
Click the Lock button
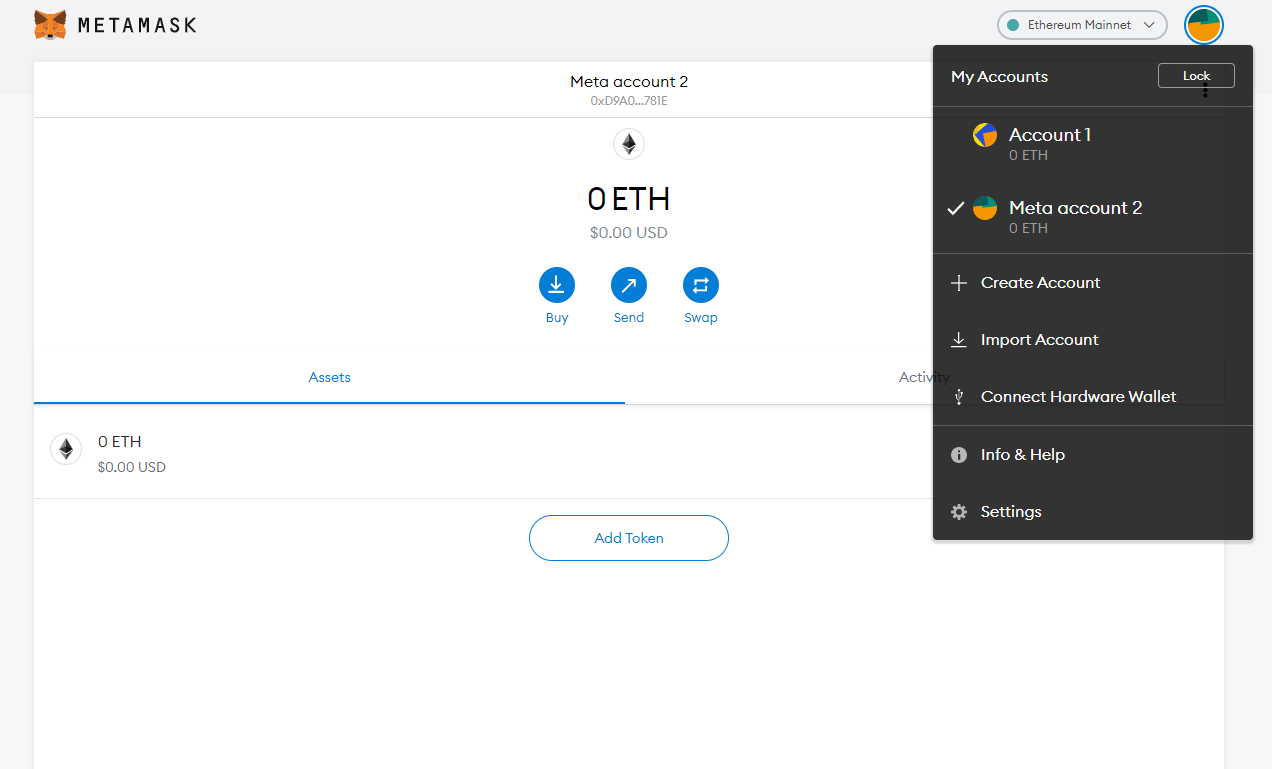tap(1196, 76)
